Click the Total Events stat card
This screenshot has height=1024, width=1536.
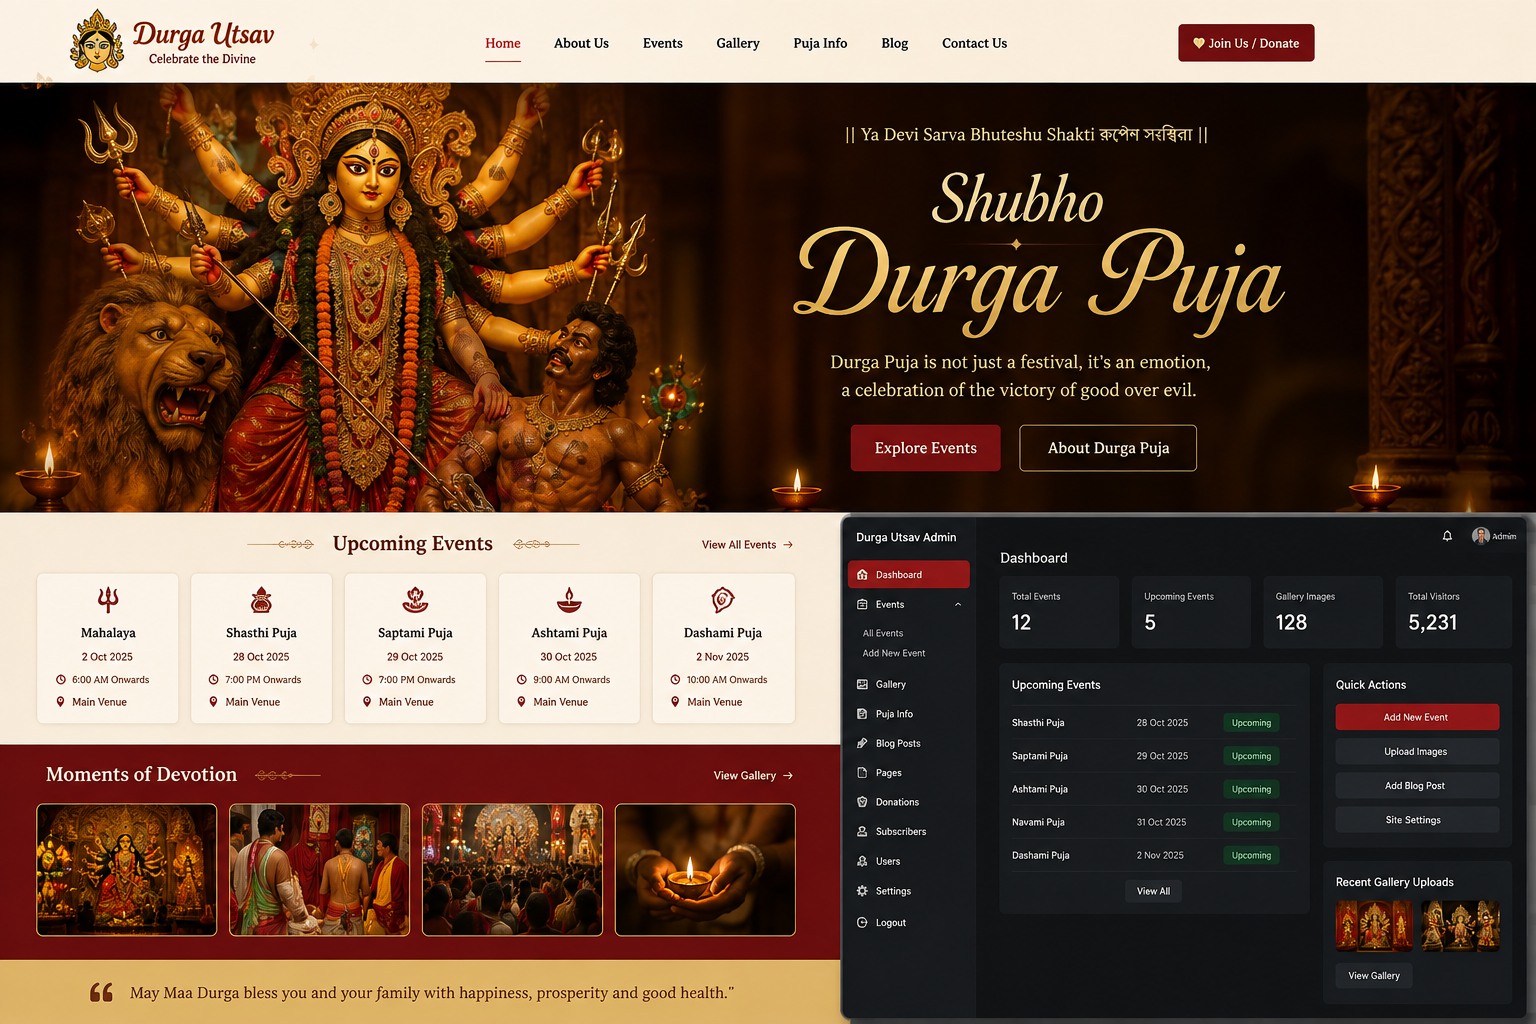point(1059,612)
